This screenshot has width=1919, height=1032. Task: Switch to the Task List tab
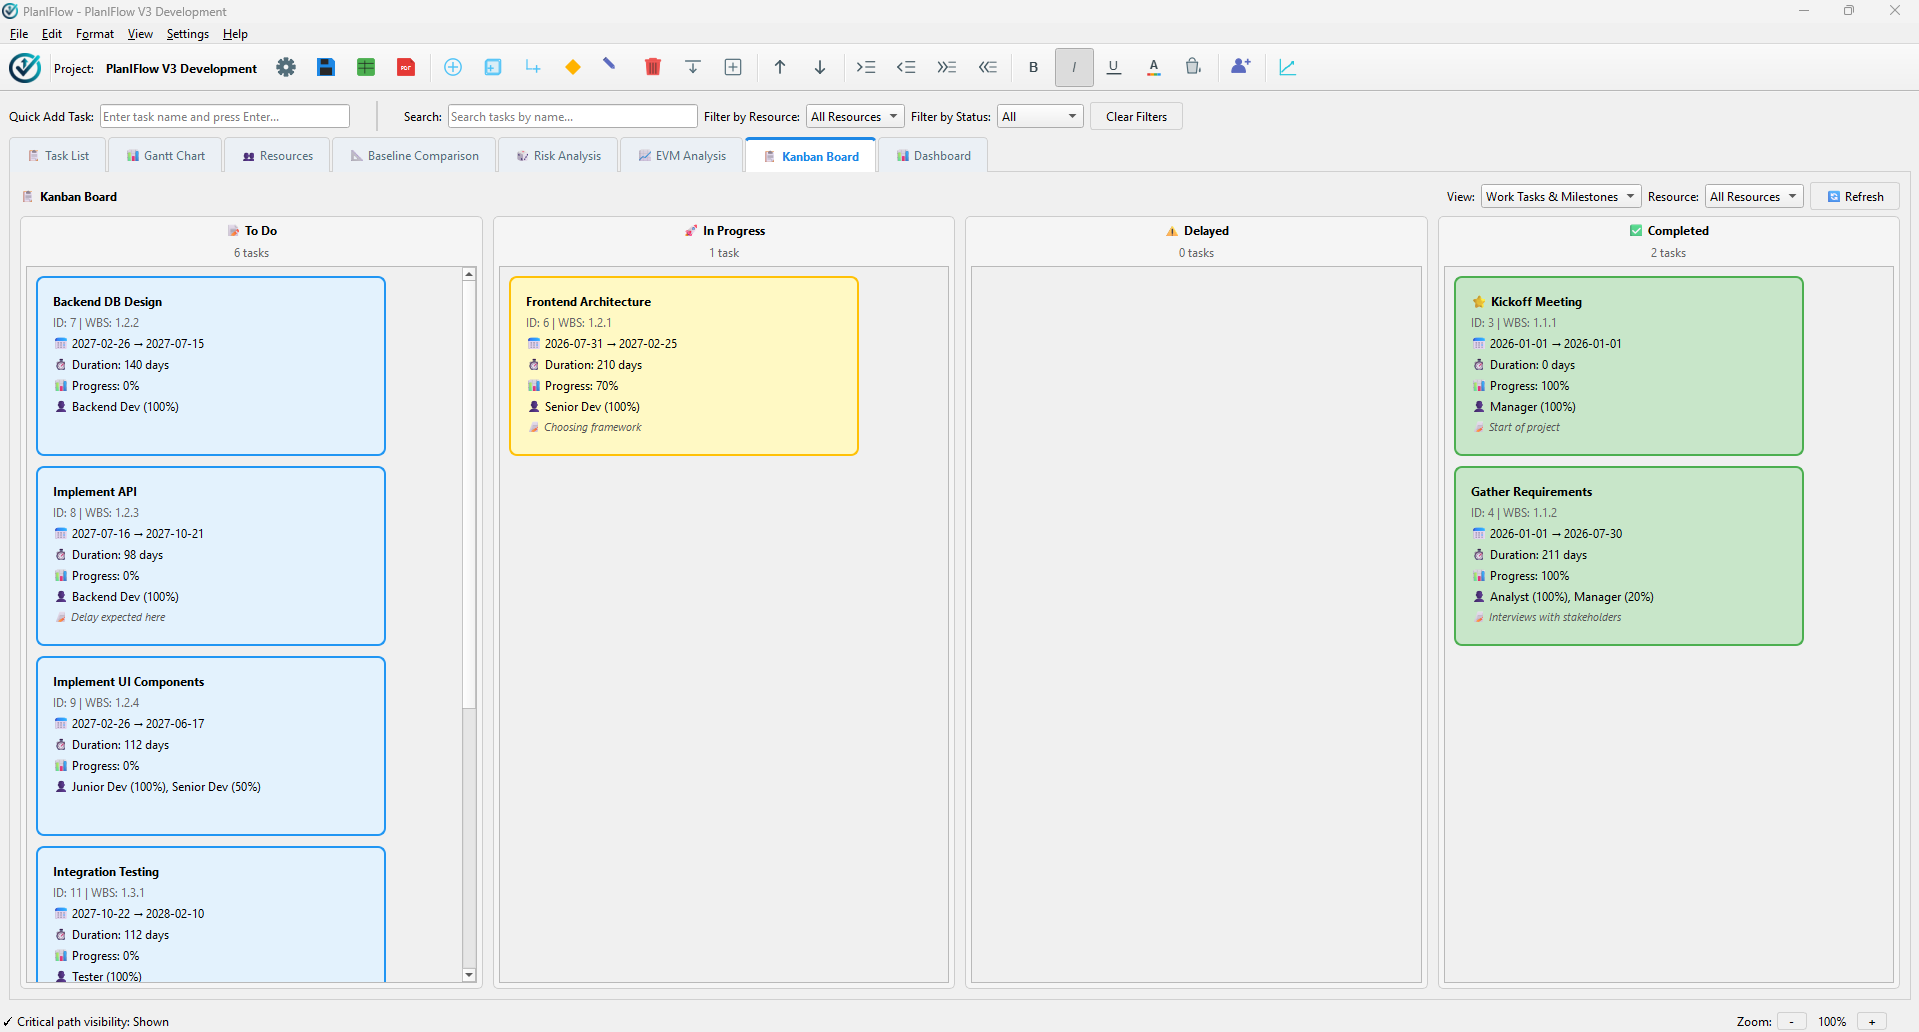[x=59, y=156]
